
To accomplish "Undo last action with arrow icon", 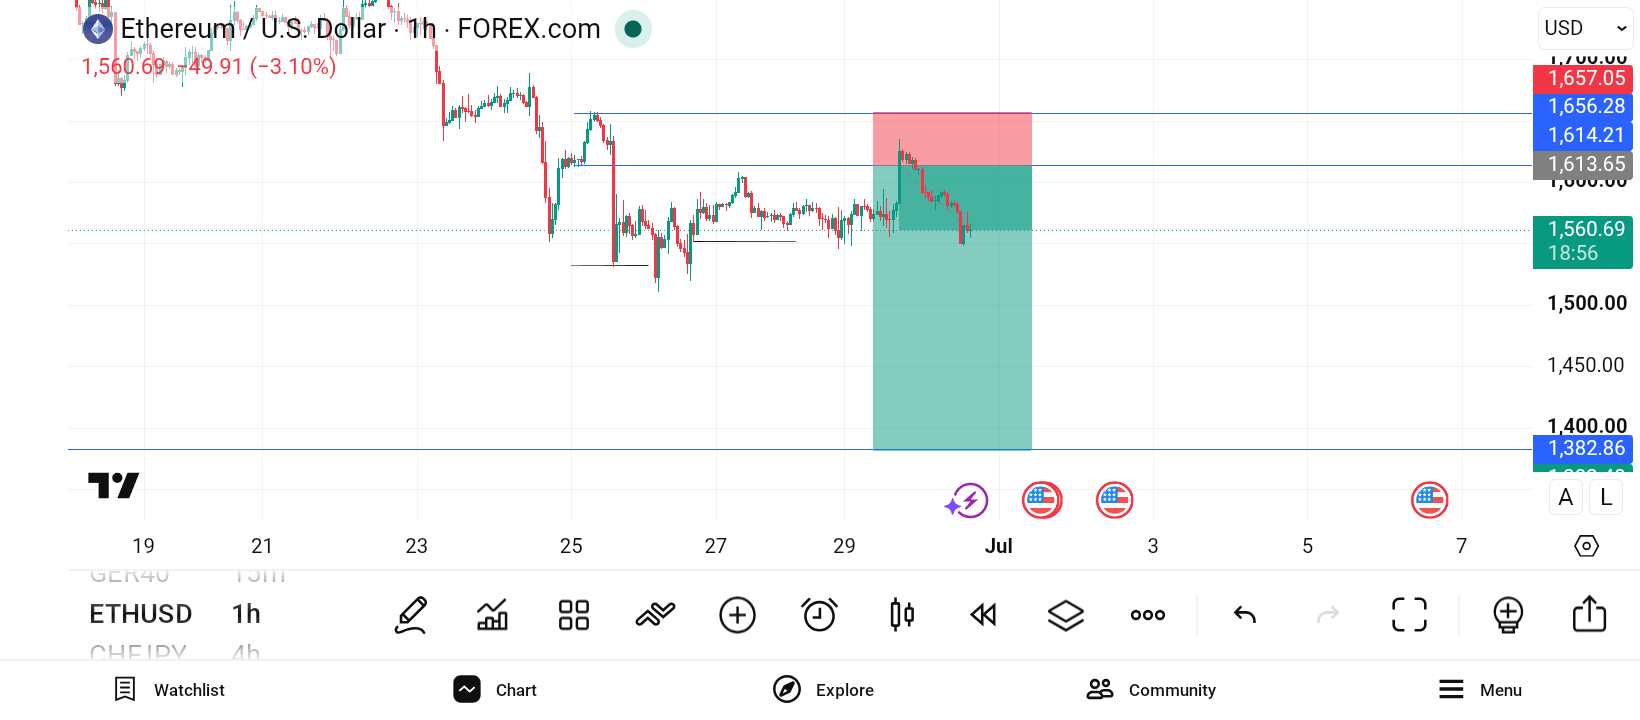I will point(1245,615).
